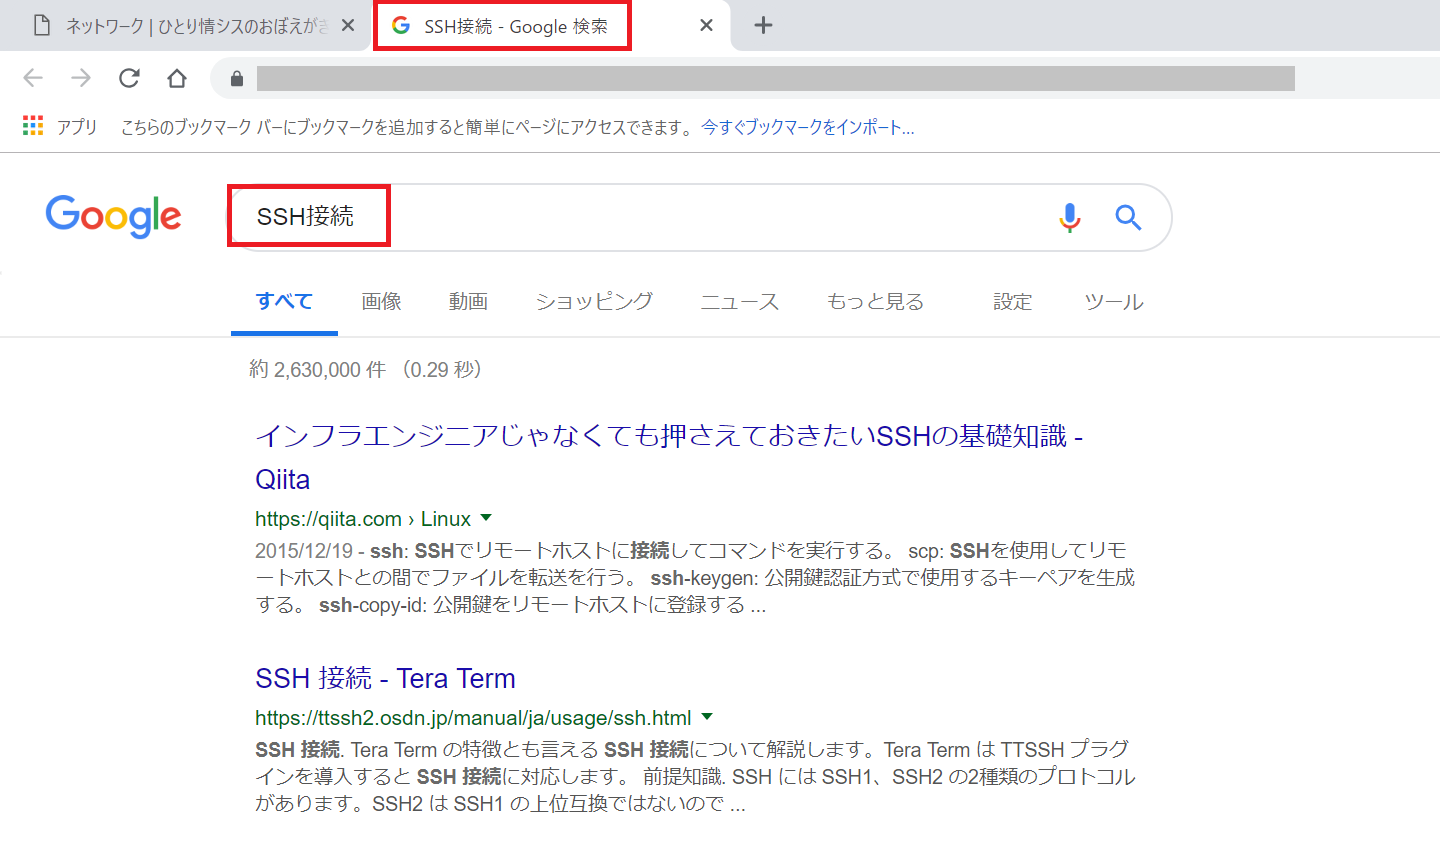
Task: Click the magnifying glass search button
Action: click(x=1128, y=217)
